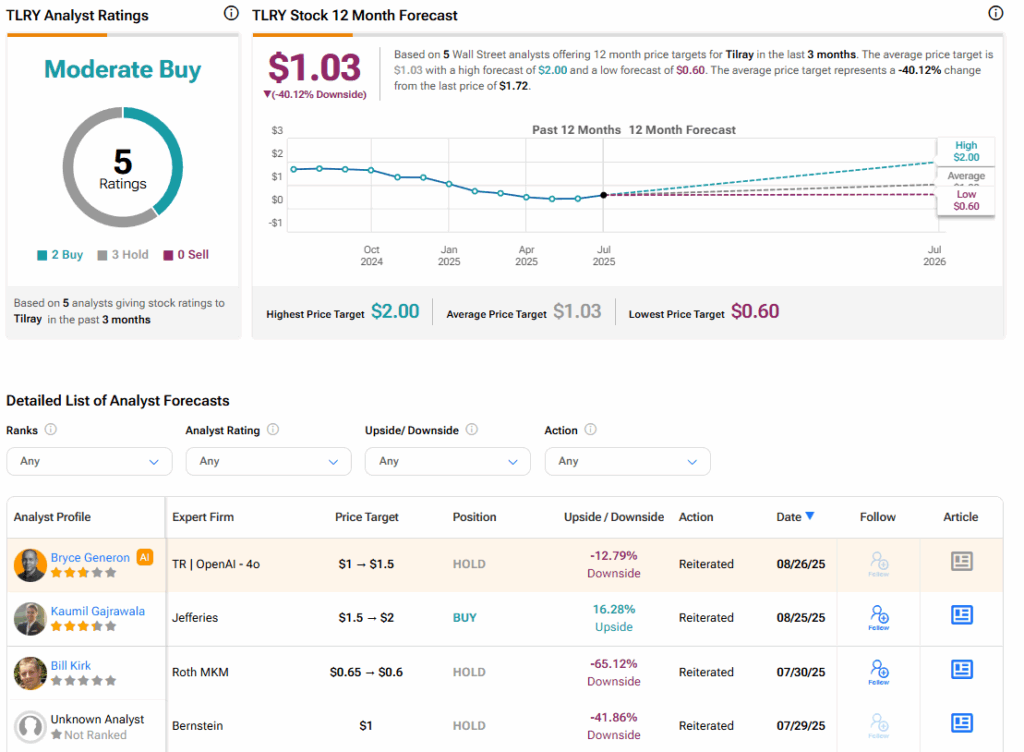Open the Ranks dropdown
The image size is (1024, 752).
coord(89,461)
